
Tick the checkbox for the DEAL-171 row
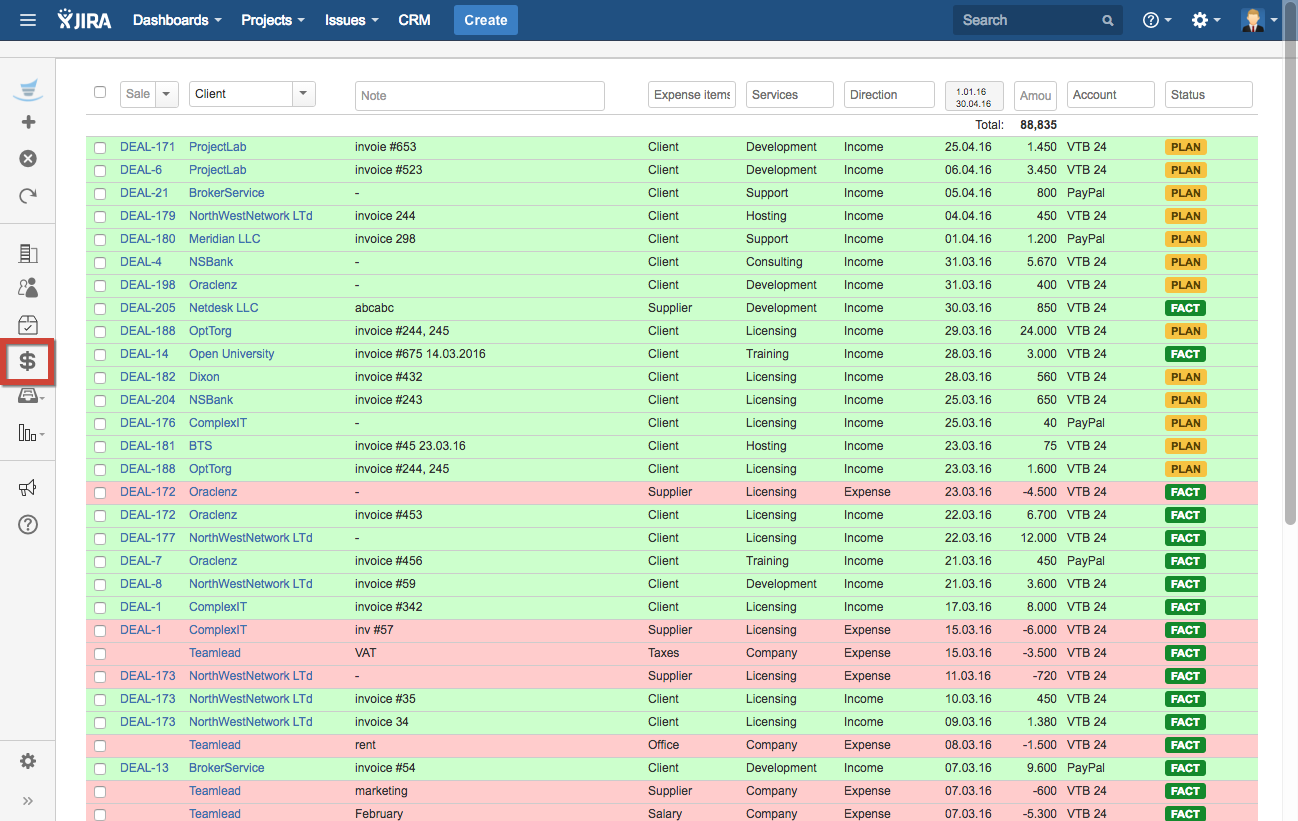(x=100, y=148)
